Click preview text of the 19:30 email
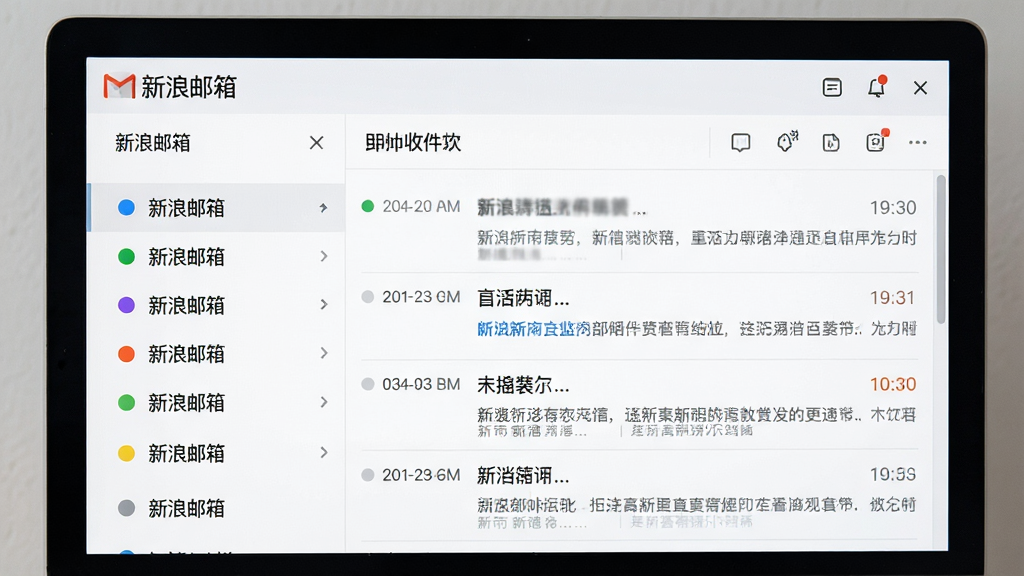This screenshot has width=1024, height=576. click(x=697, y=238)
